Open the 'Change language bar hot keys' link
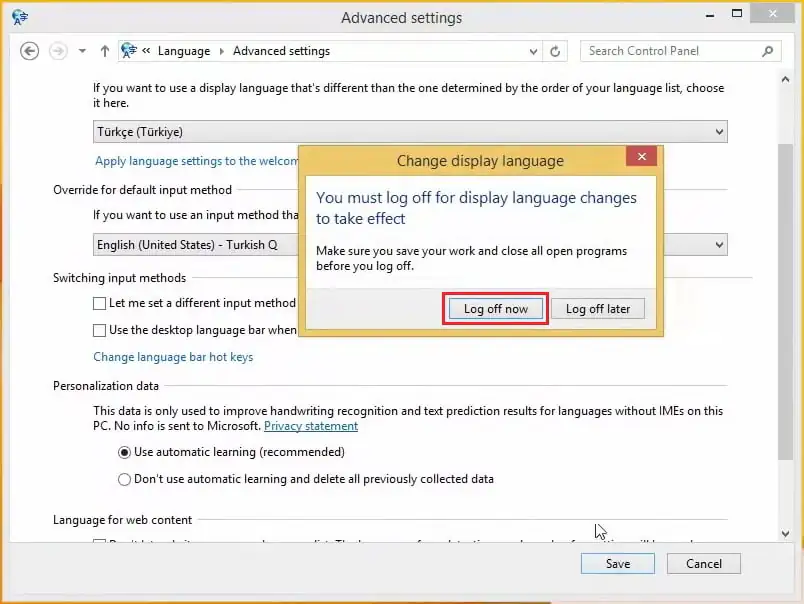The width and height of the screenshot is (804, 604). pos(174,356)
